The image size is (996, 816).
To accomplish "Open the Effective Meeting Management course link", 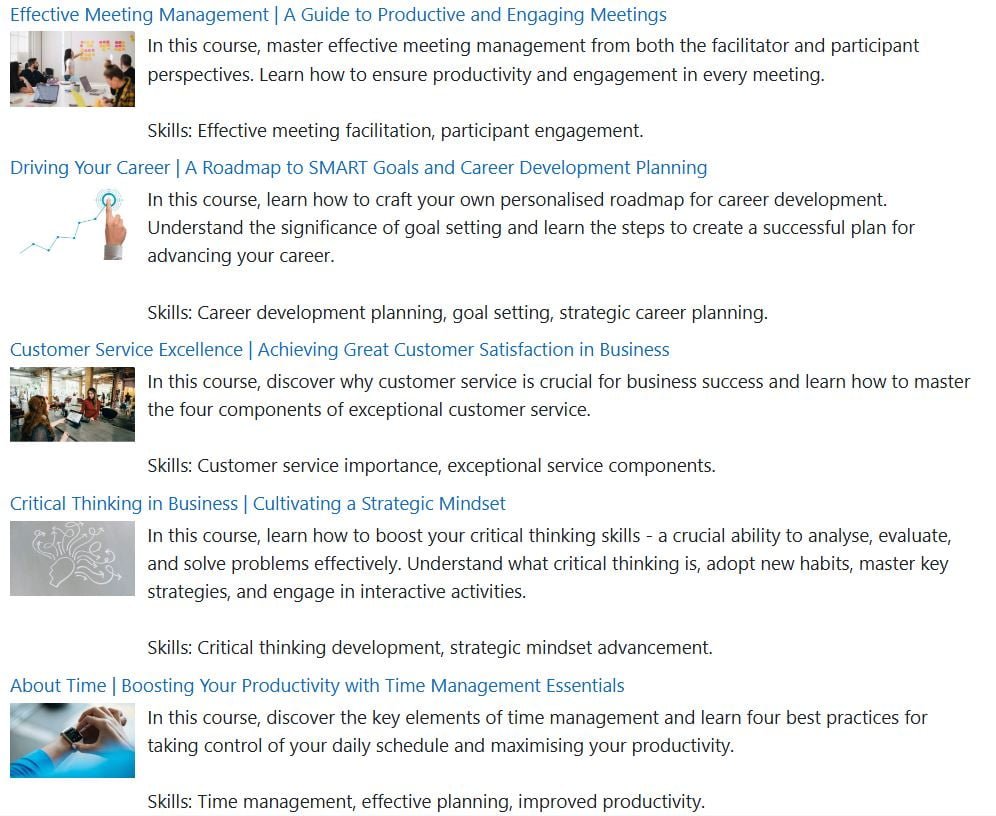I will (338, 15).
